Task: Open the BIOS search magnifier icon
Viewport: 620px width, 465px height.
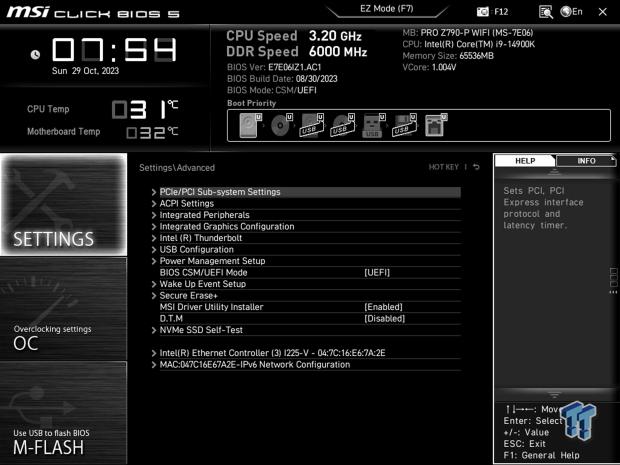Action: coord(546,12)
